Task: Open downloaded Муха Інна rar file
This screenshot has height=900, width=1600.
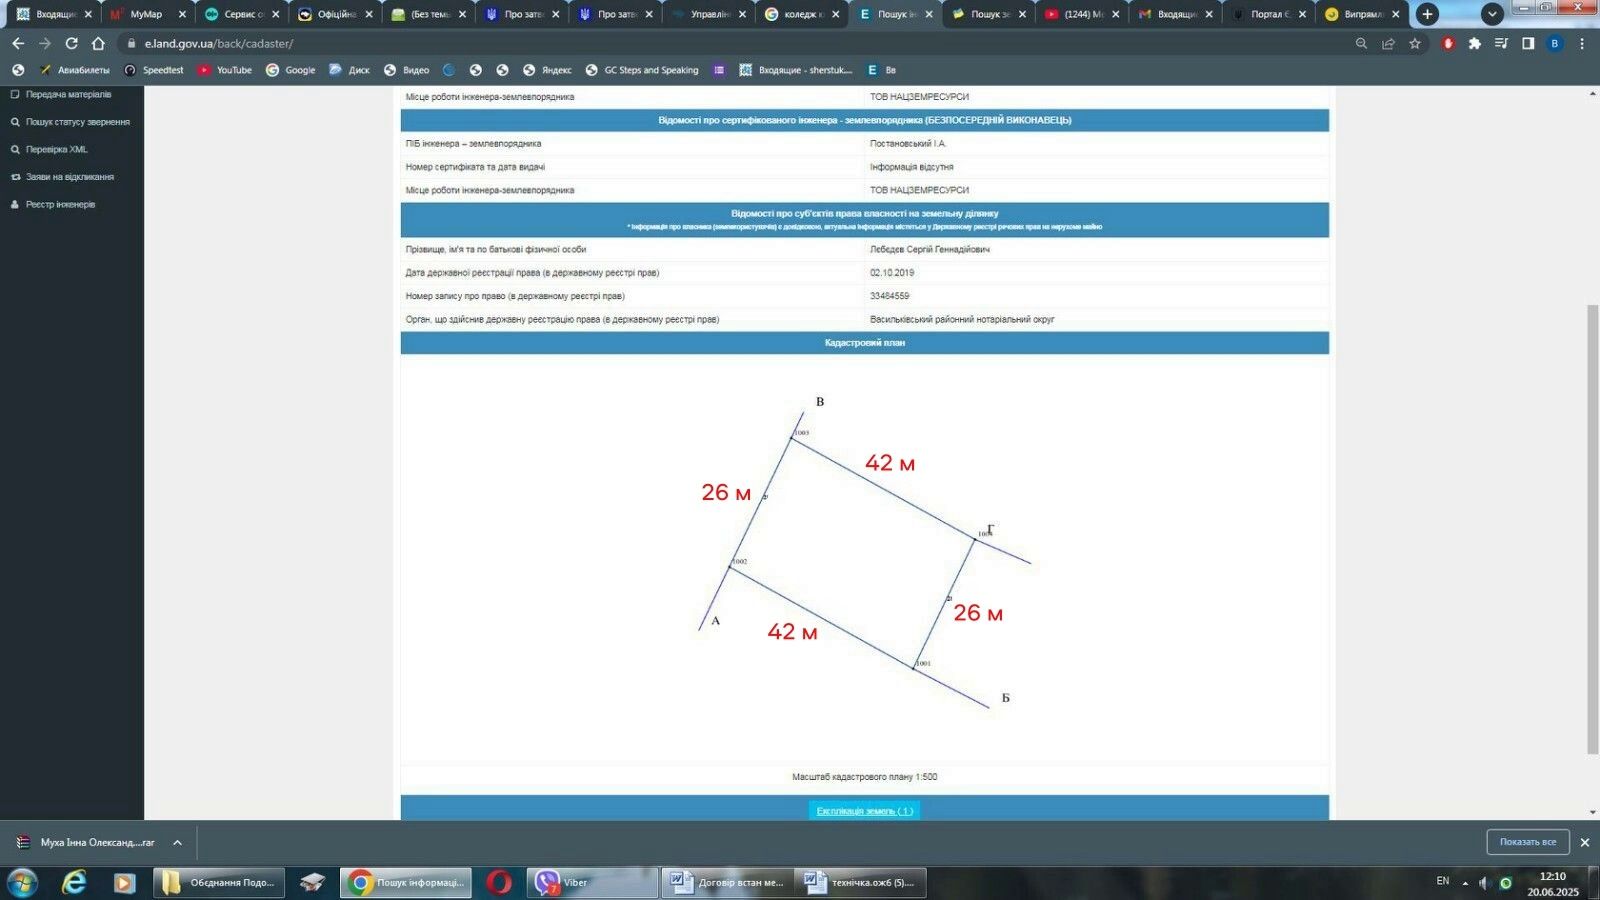Action: 88,843
